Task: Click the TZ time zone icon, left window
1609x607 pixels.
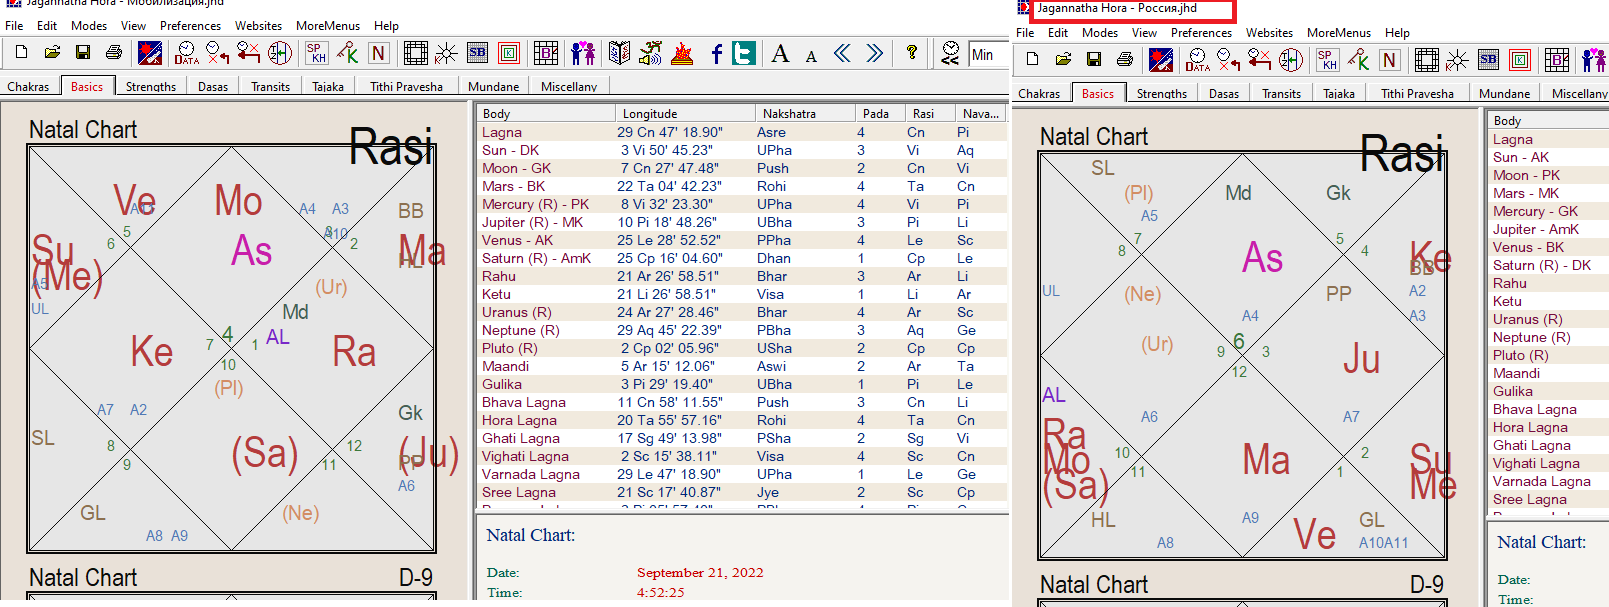Action: [280, 53]
